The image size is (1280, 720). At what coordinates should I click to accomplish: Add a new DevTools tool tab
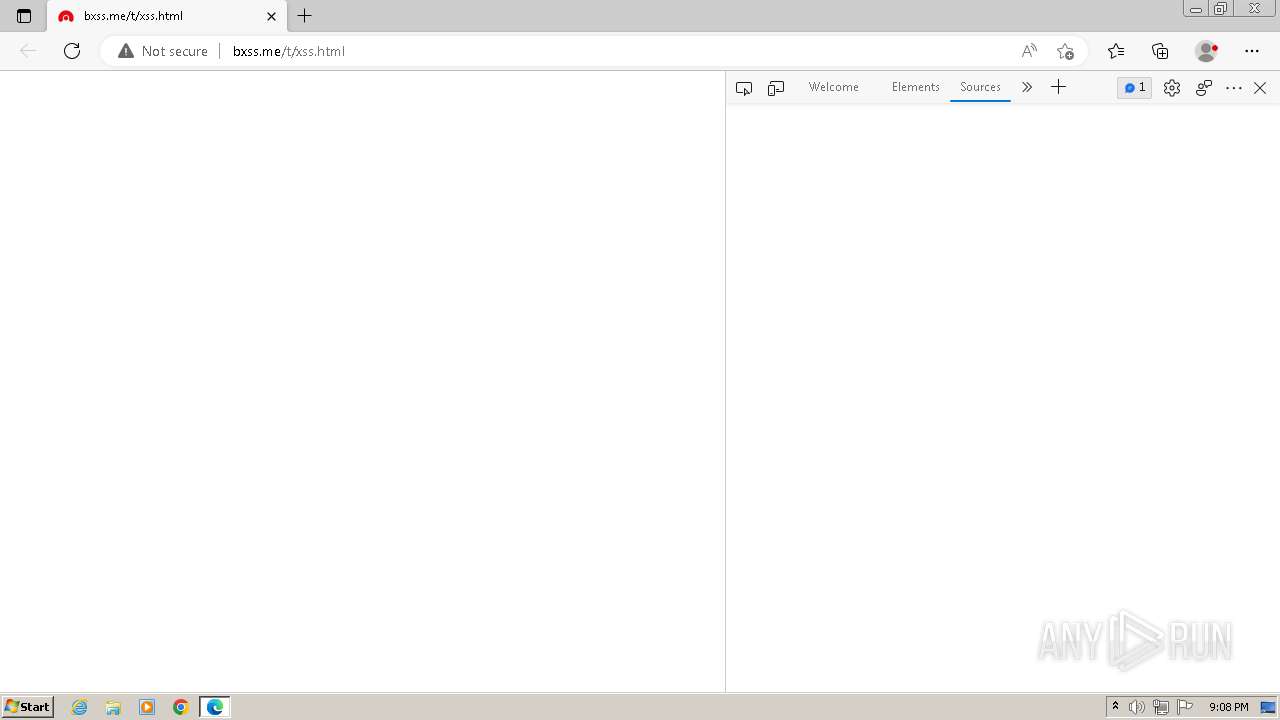coord(1058,87)
